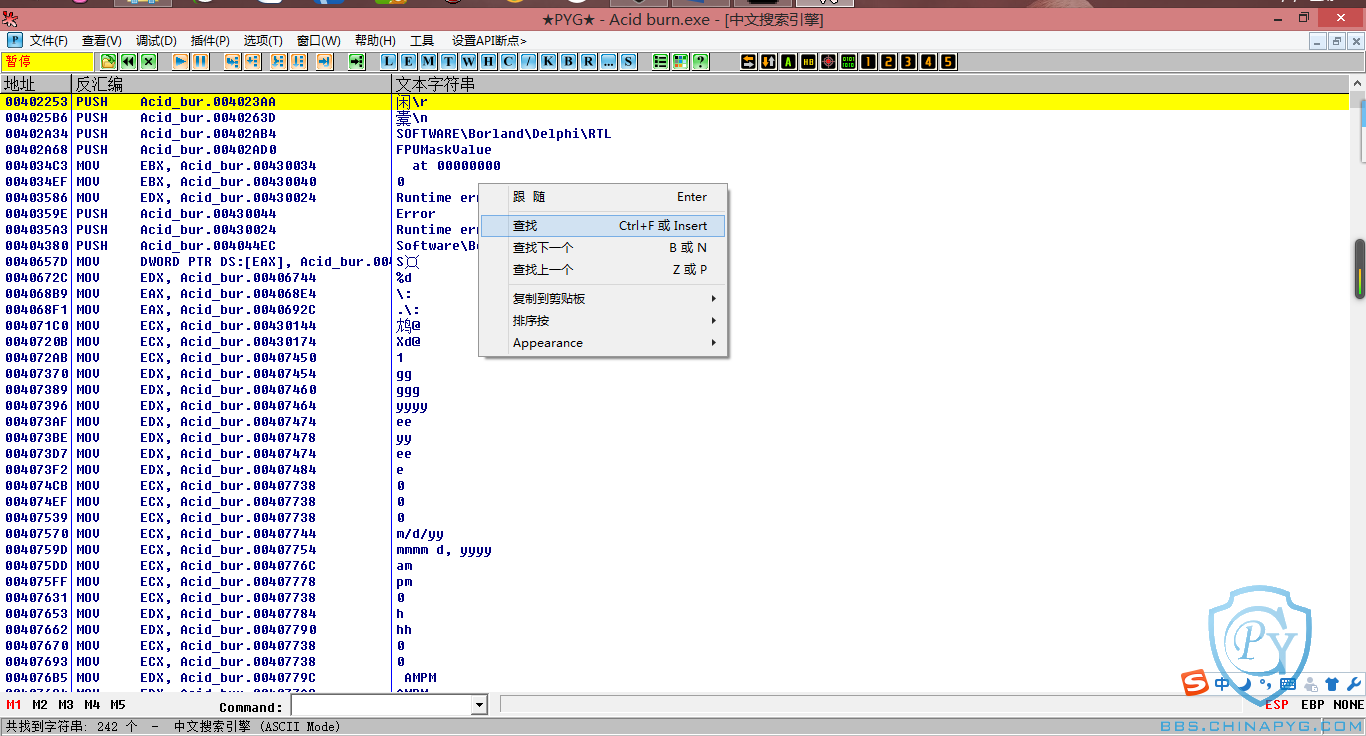Click the green Options list icon
The image size is (1366, 736).
tap(661, 61)
